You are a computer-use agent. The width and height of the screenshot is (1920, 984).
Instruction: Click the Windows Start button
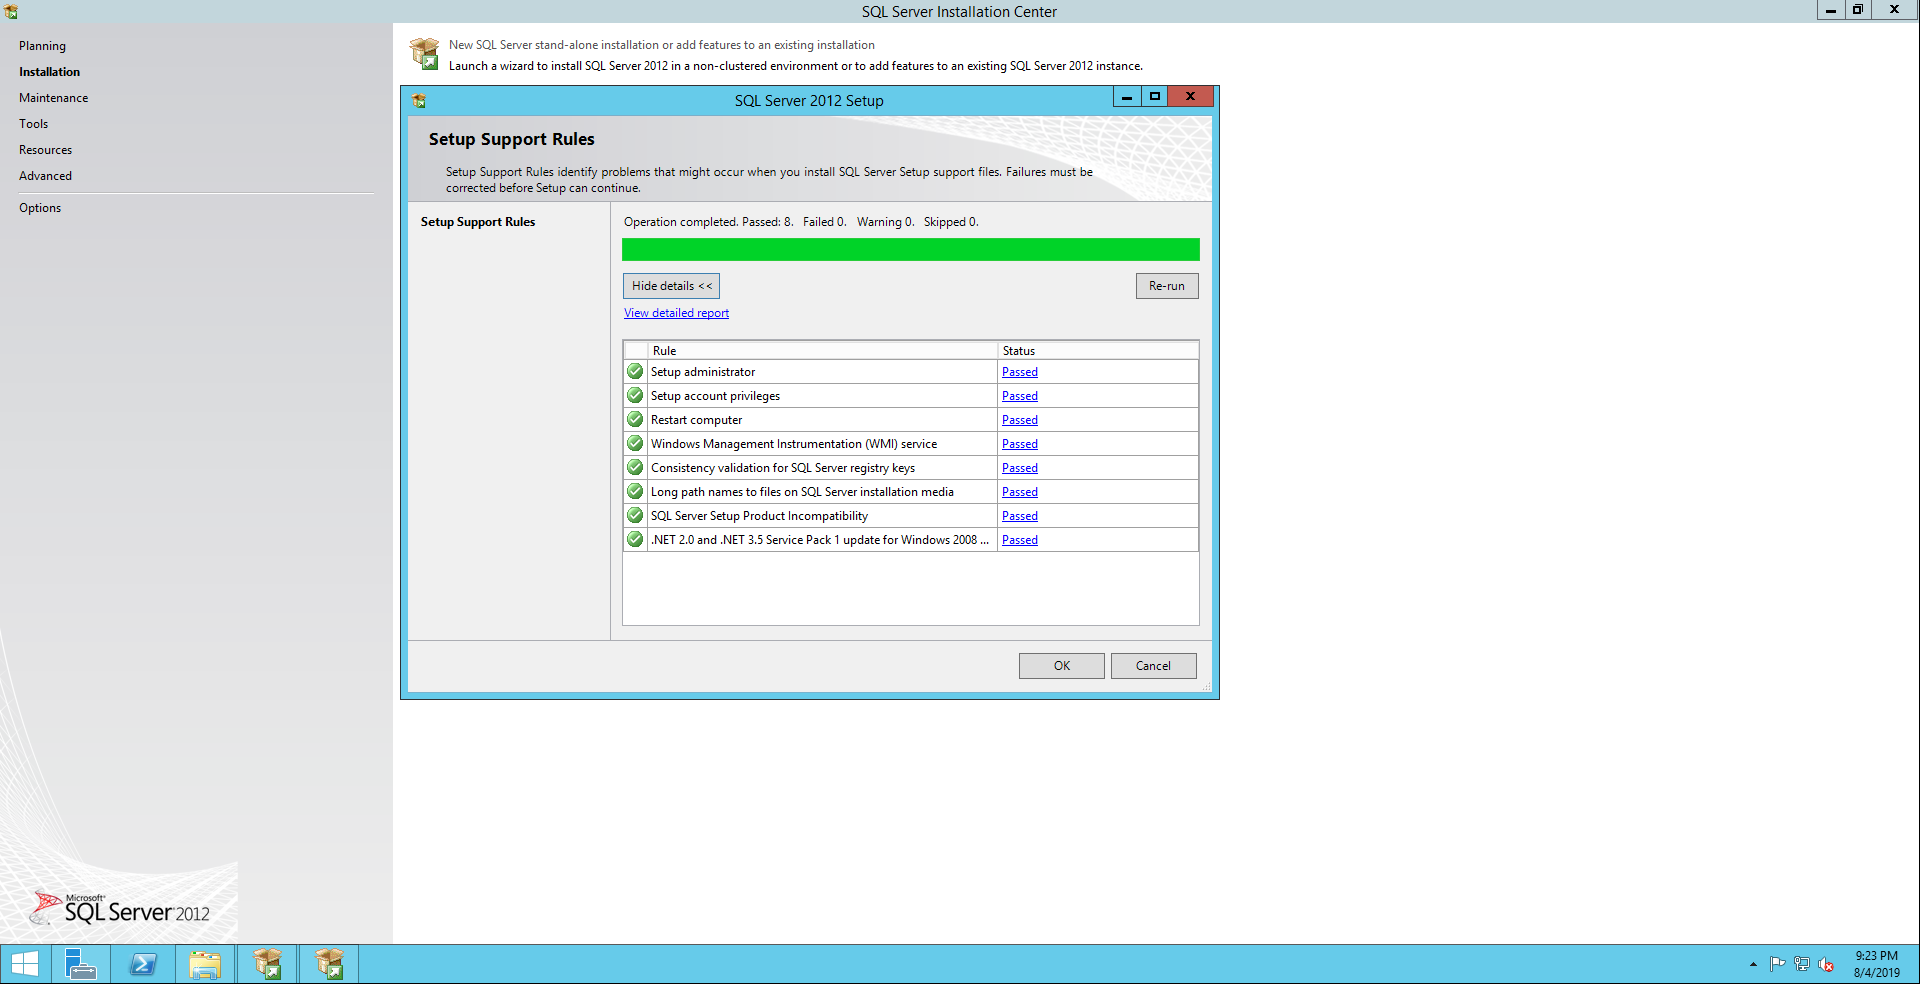tap(24, 964)
